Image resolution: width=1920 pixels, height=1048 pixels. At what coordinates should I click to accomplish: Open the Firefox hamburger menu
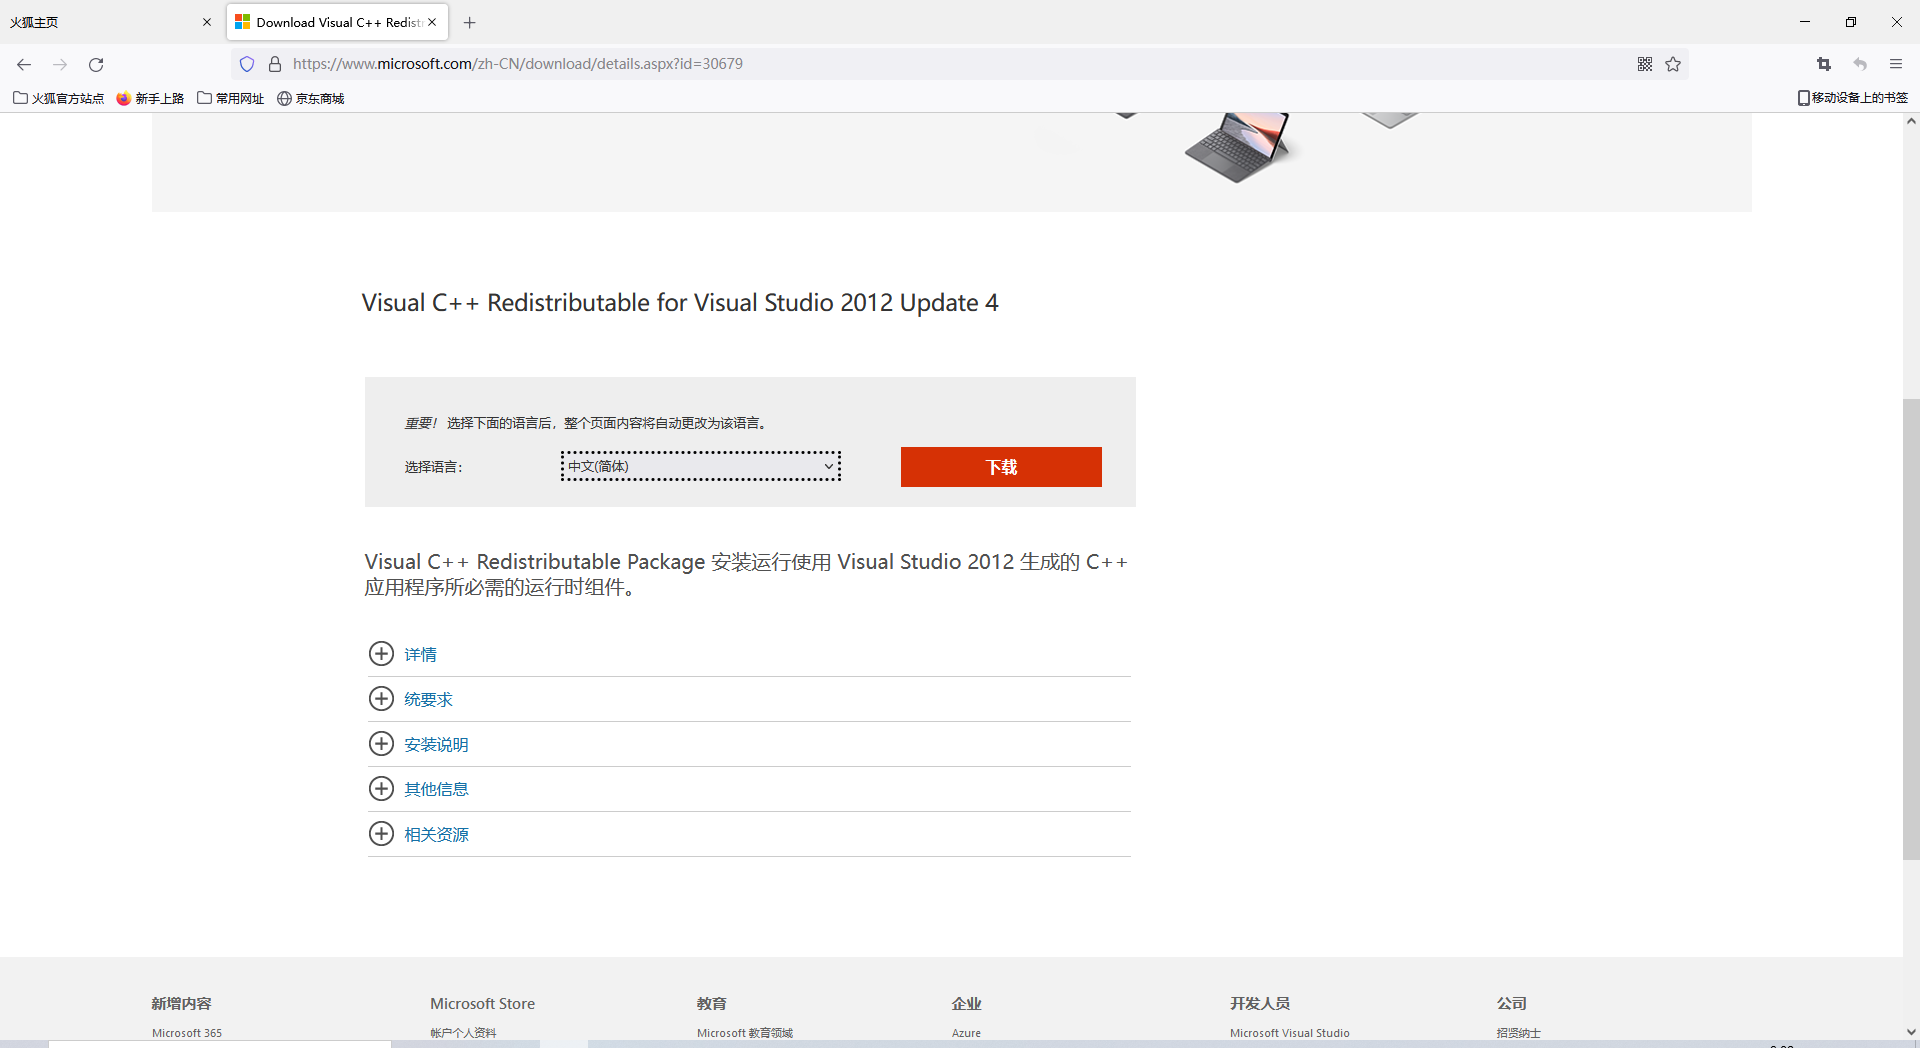pyautogui.click(x=1896, y=64)
